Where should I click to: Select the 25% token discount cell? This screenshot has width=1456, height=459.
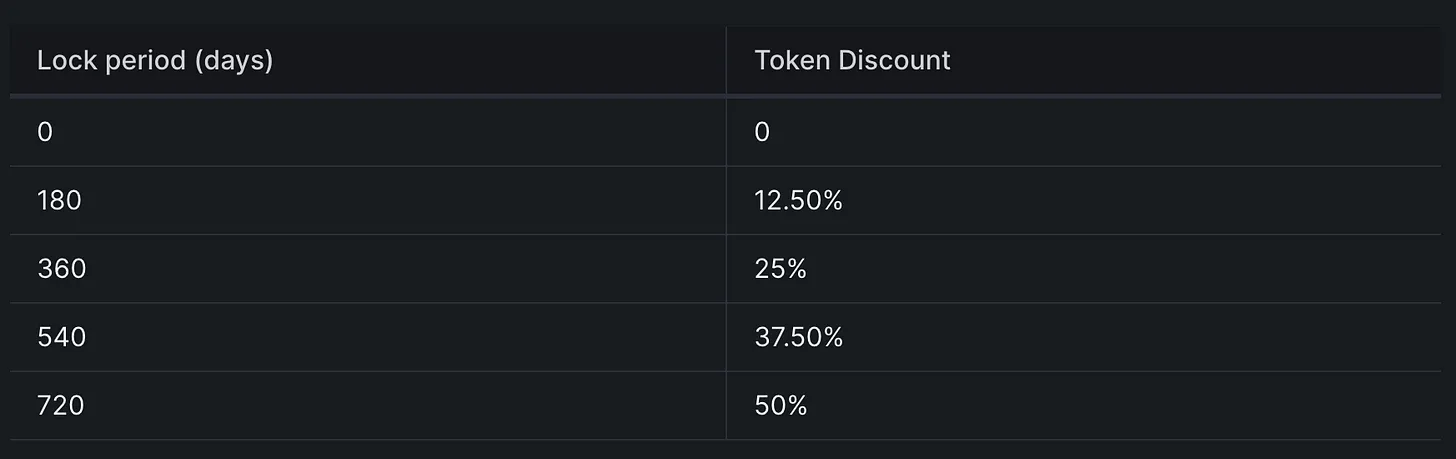point(780,269)
